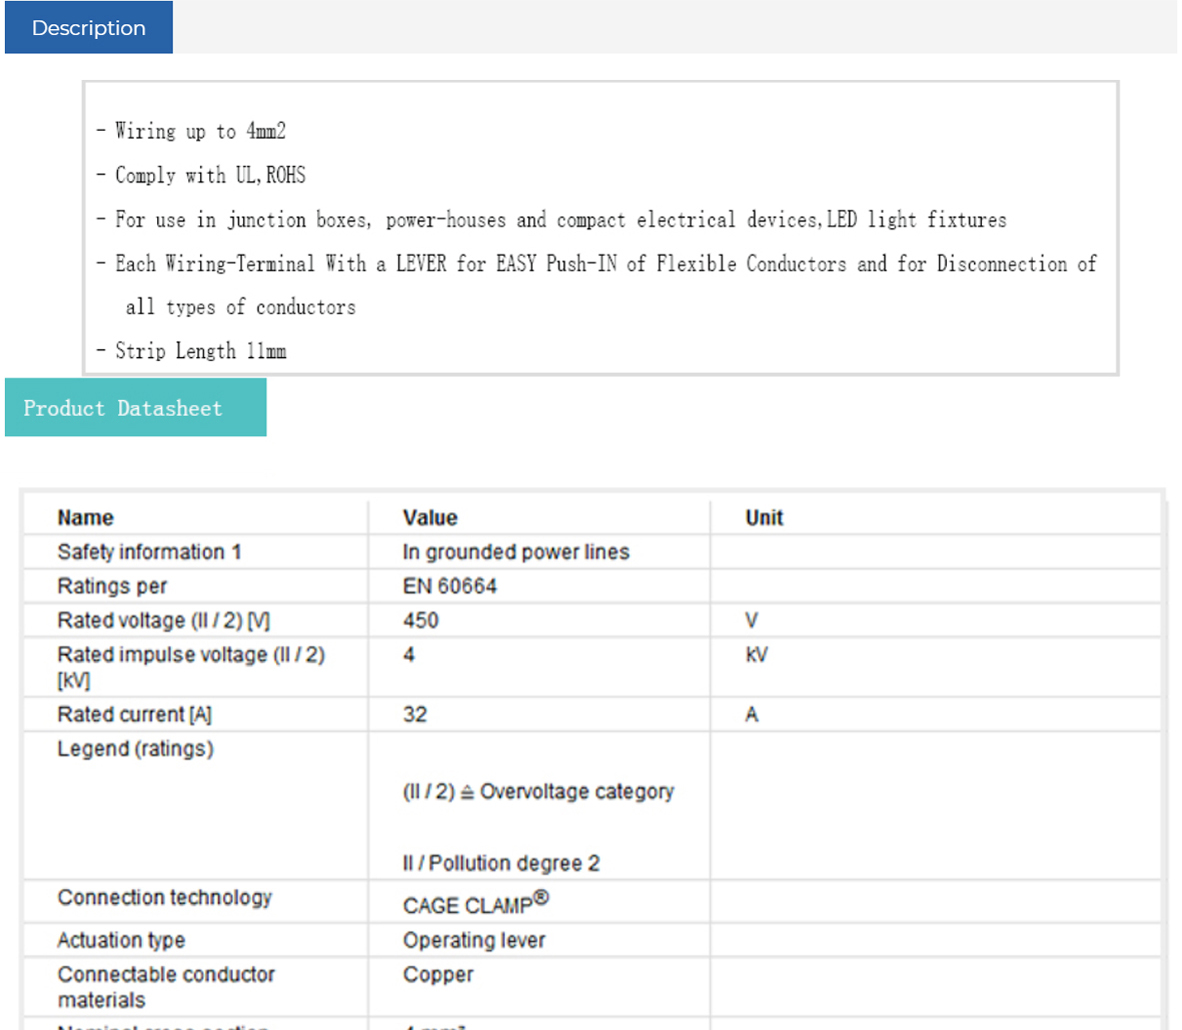Click the 'EN 60664' ratings value

click(x=450, y=586)
